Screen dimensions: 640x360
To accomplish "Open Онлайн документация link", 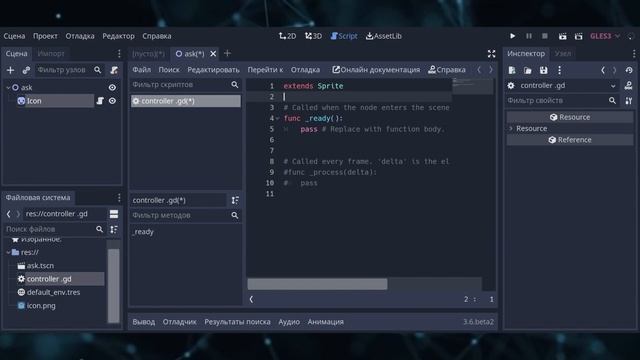I will (x=376, y=70).
